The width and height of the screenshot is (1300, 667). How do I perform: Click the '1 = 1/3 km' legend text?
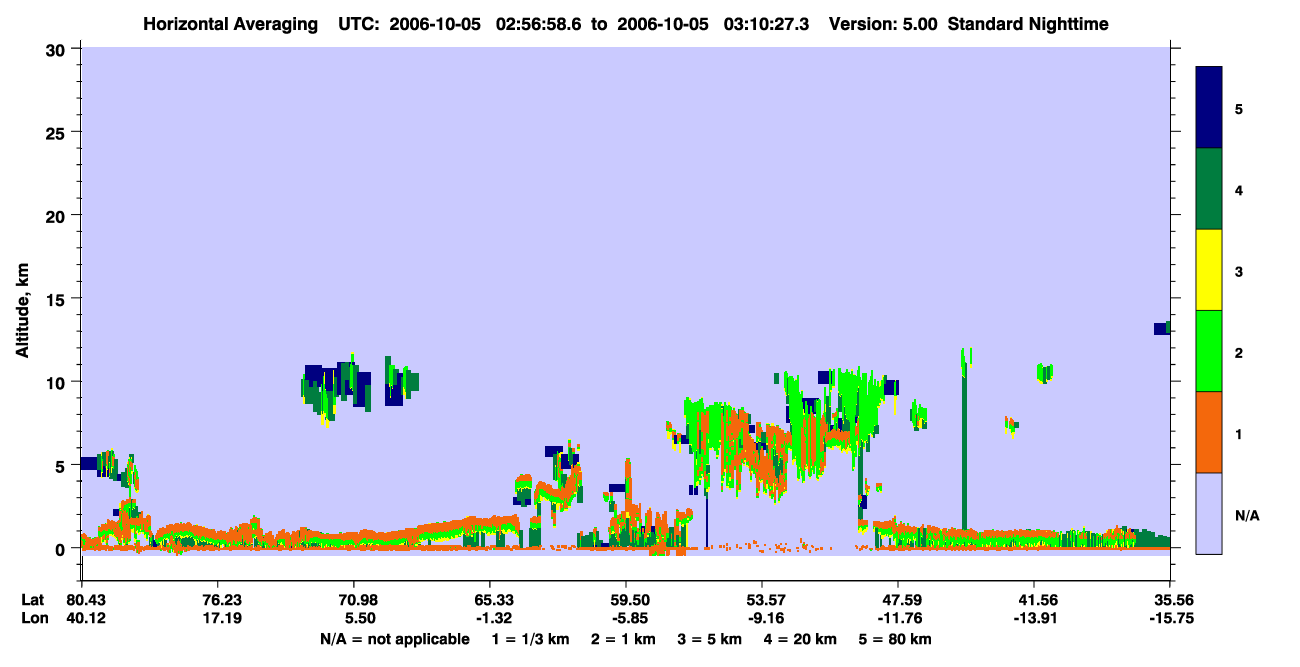click(530, 639)
